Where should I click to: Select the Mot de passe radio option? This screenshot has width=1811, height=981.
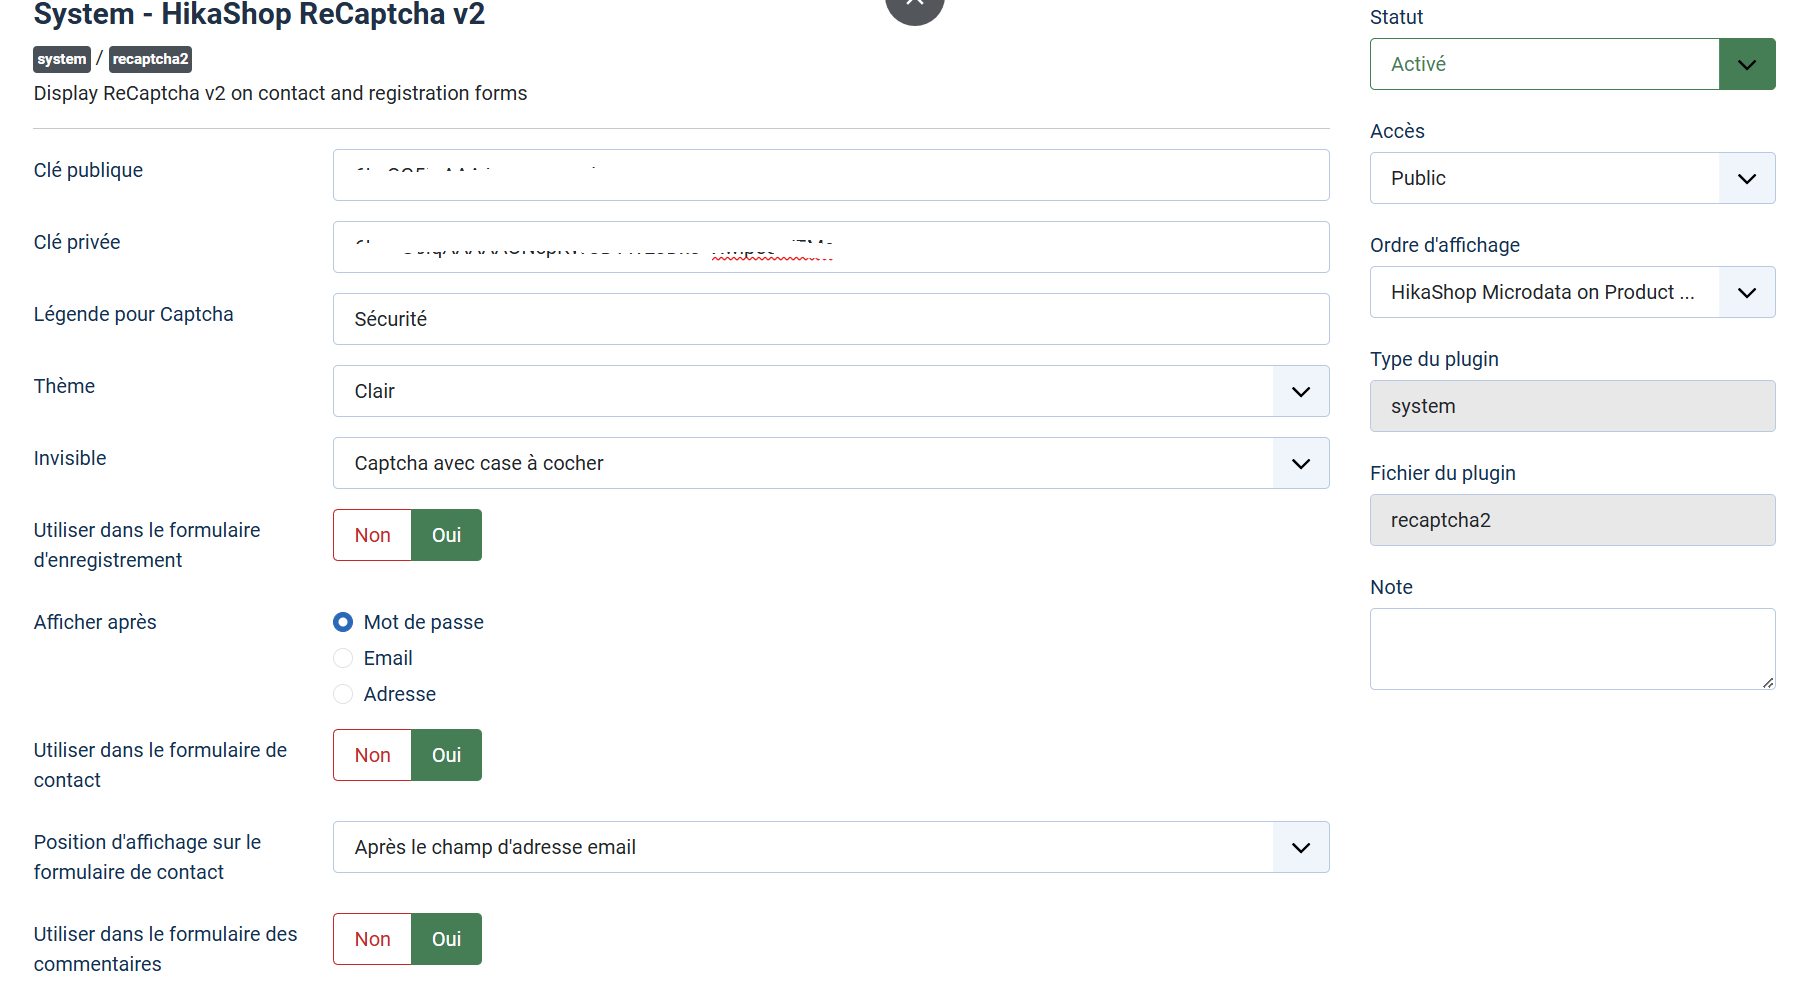tap(343, 622)
